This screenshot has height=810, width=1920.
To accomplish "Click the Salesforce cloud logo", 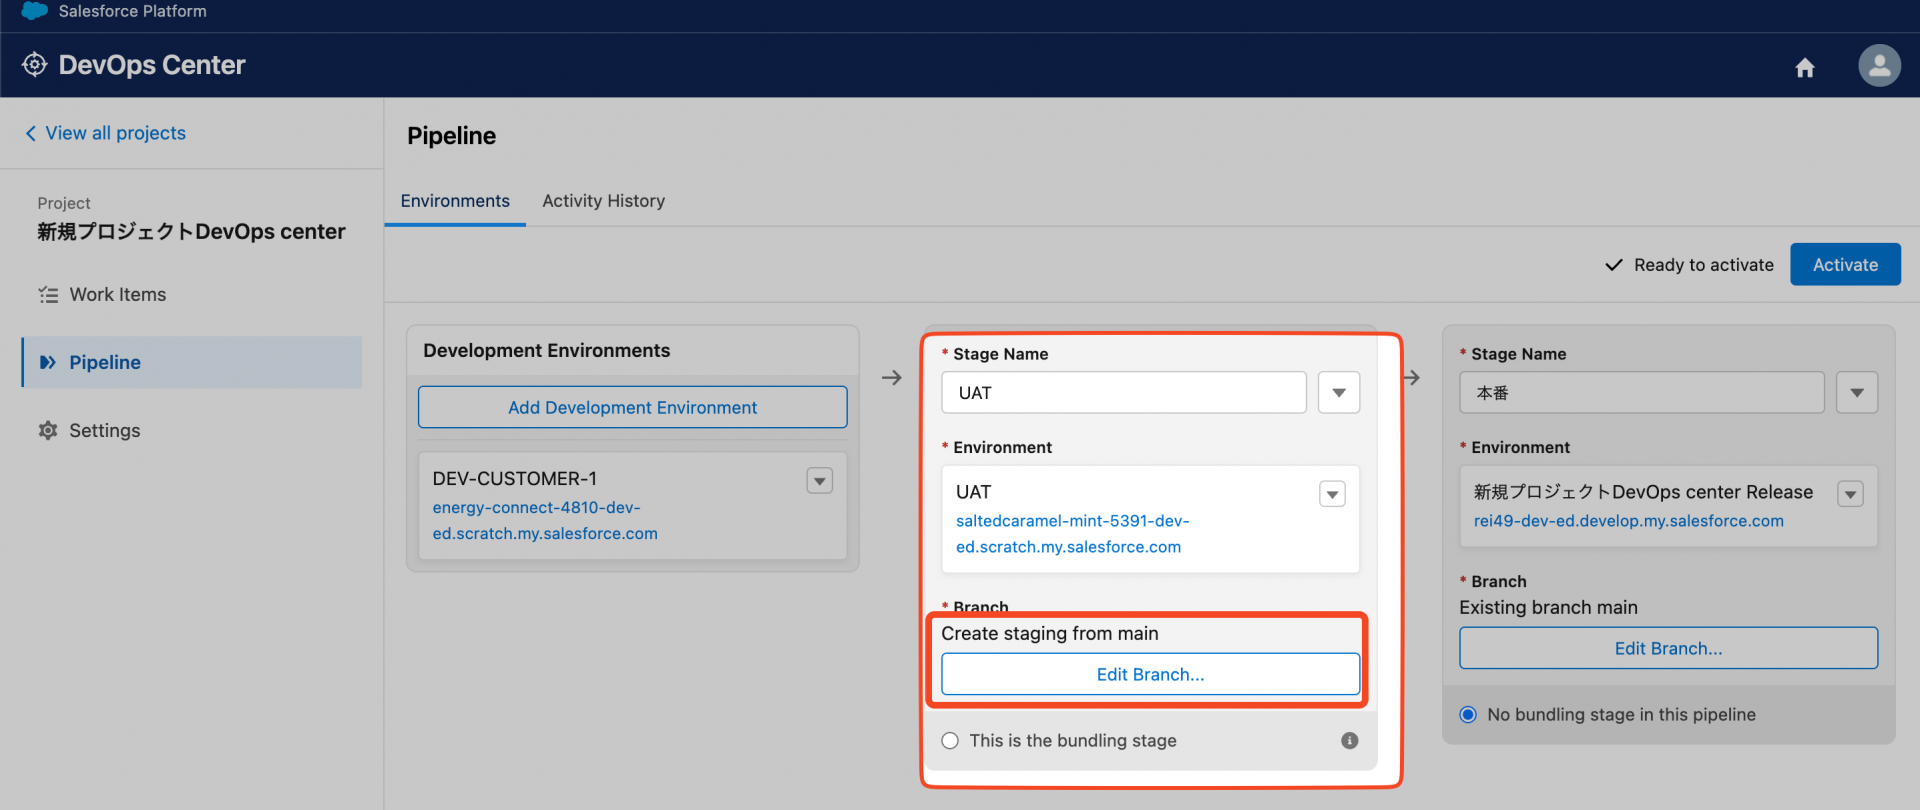I will tap(35, 11).
